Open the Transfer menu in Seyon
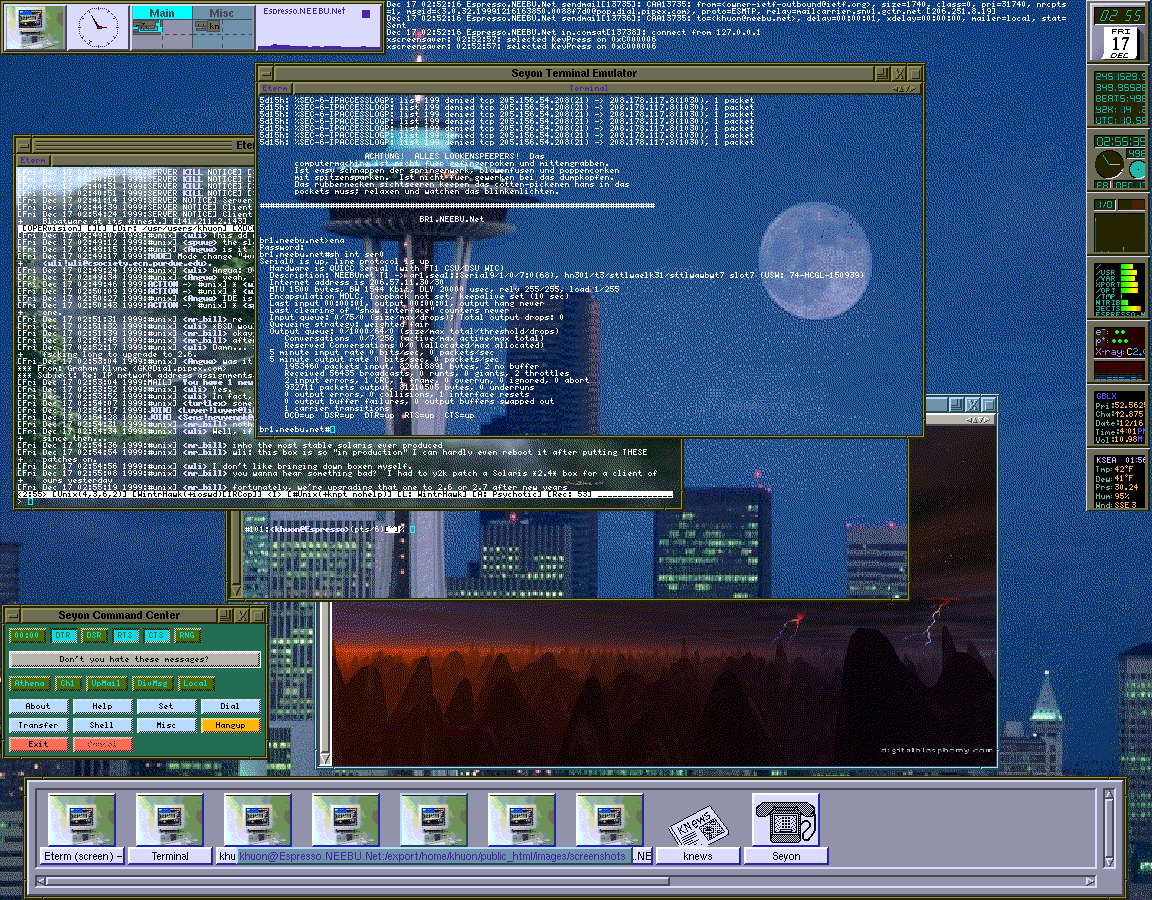1152x900 pixels. tap(38, 725)
